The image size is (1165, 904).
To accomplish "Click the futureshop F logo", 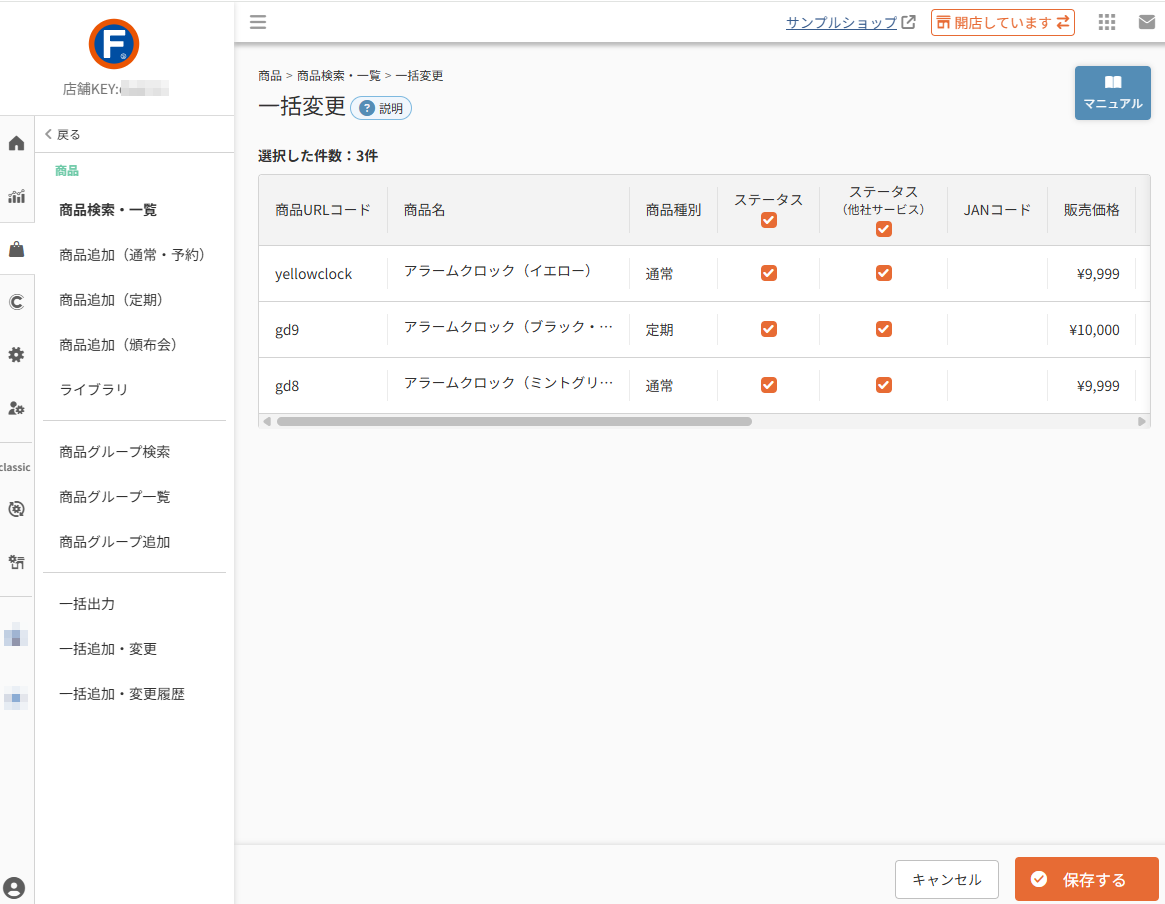I will click(x=114, y=44).
